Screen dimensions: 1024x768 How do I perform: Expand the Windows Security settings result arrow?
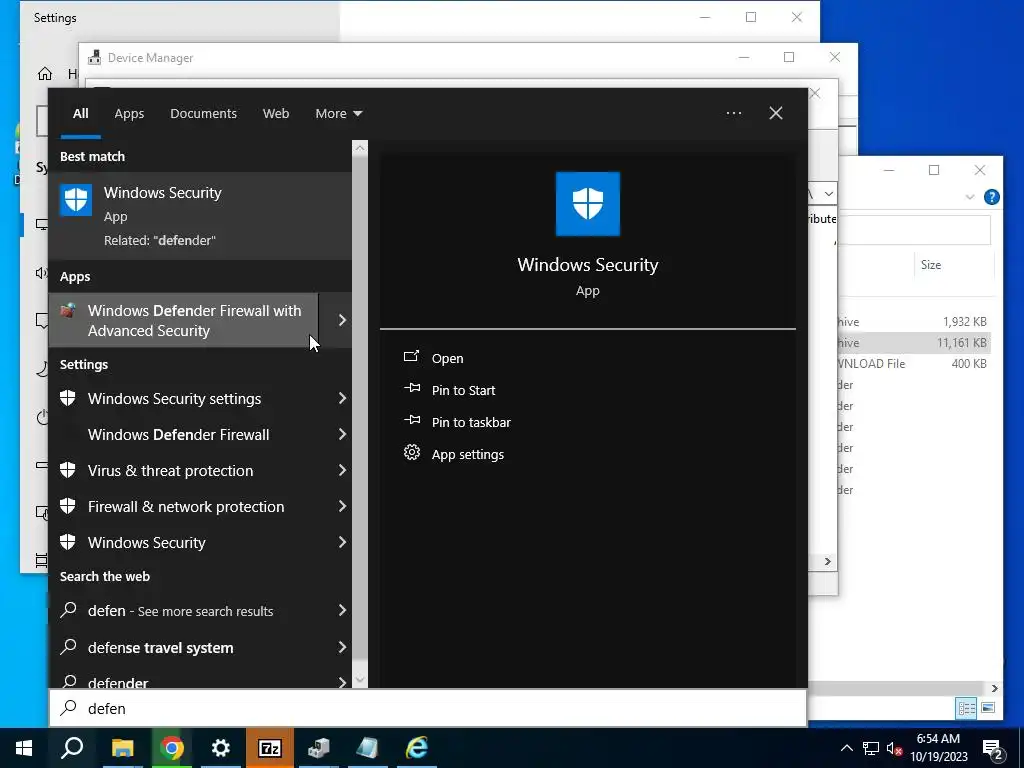click(x=342, y=398)
